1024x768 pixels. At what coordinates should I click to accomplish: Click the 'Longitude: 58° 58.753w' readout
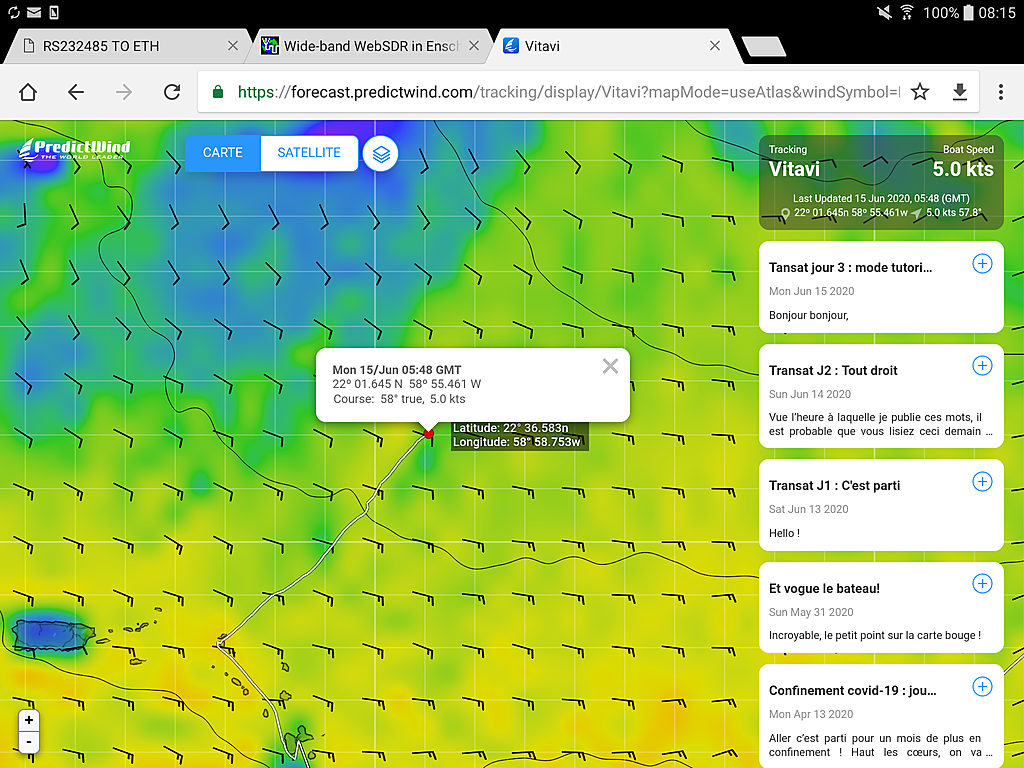point(517,442)
